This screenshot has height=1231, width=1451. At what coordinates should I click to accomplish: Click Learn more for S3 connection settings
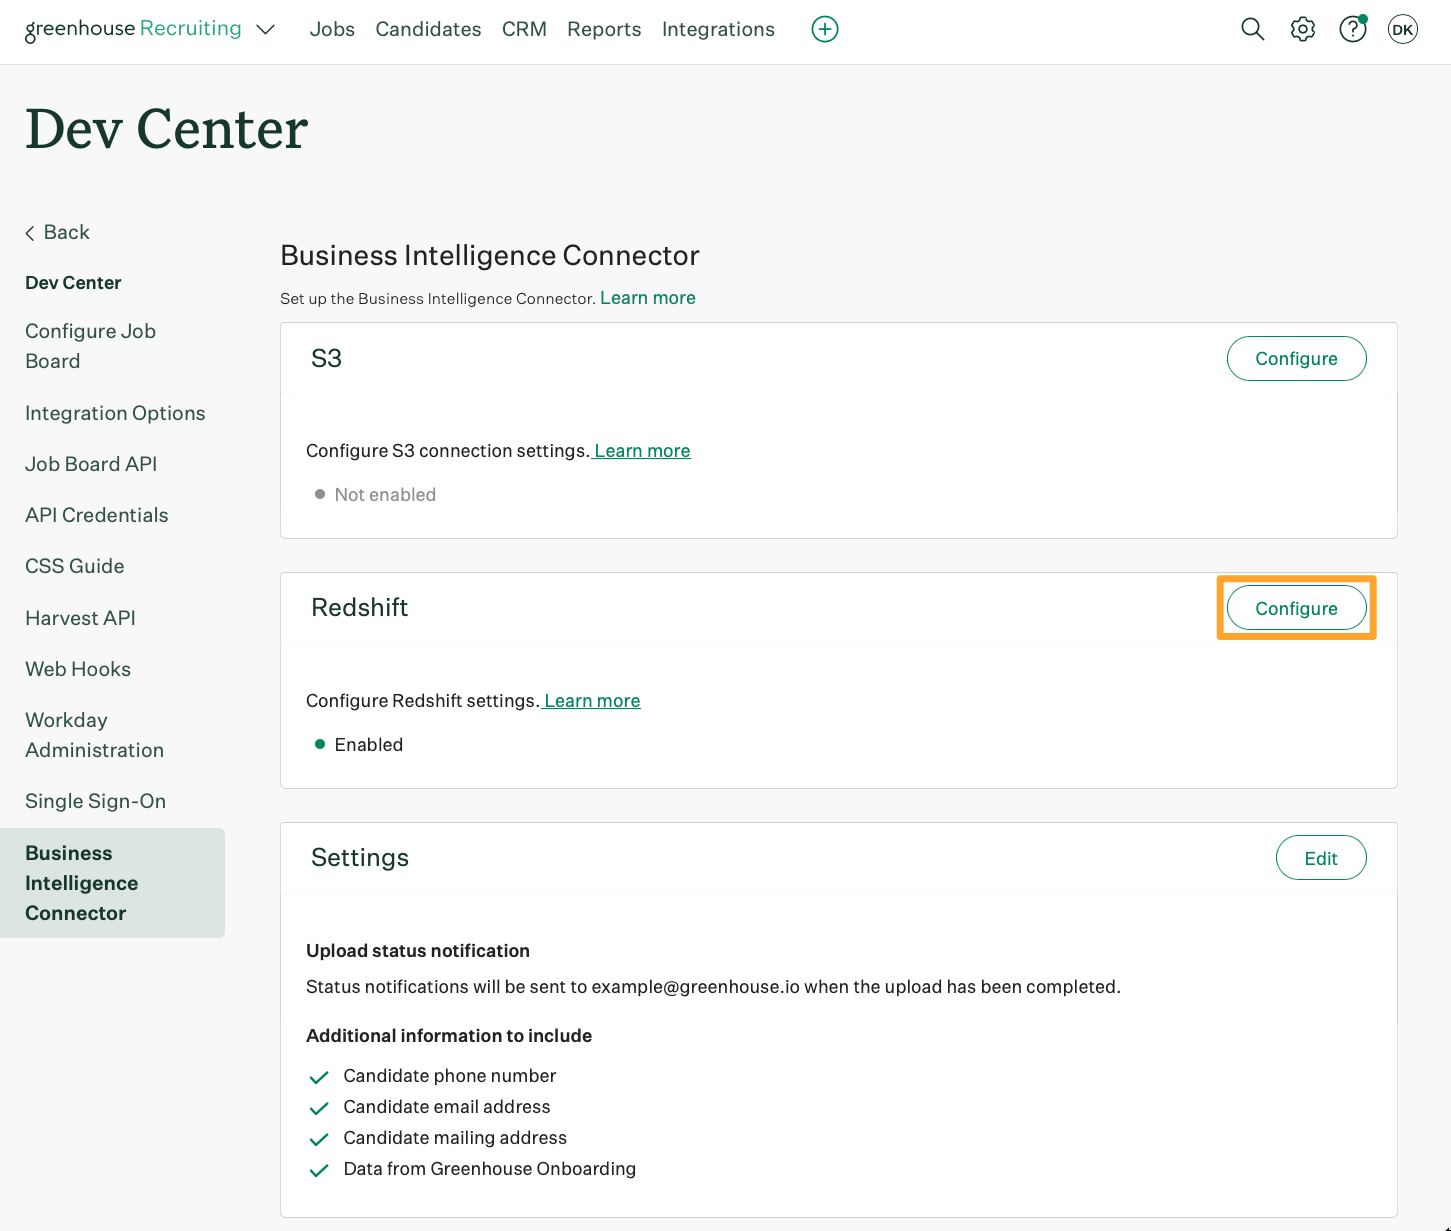tap(642, 451)
